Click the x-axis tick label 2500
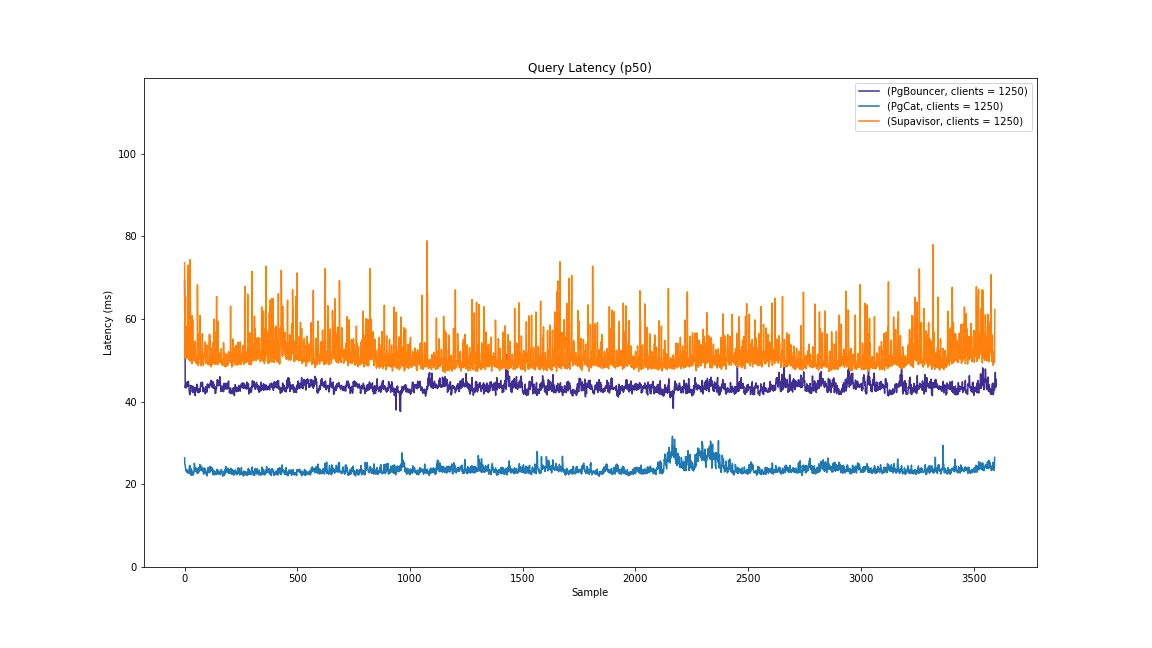This screenshot has height=648, width=1152. 748,578
